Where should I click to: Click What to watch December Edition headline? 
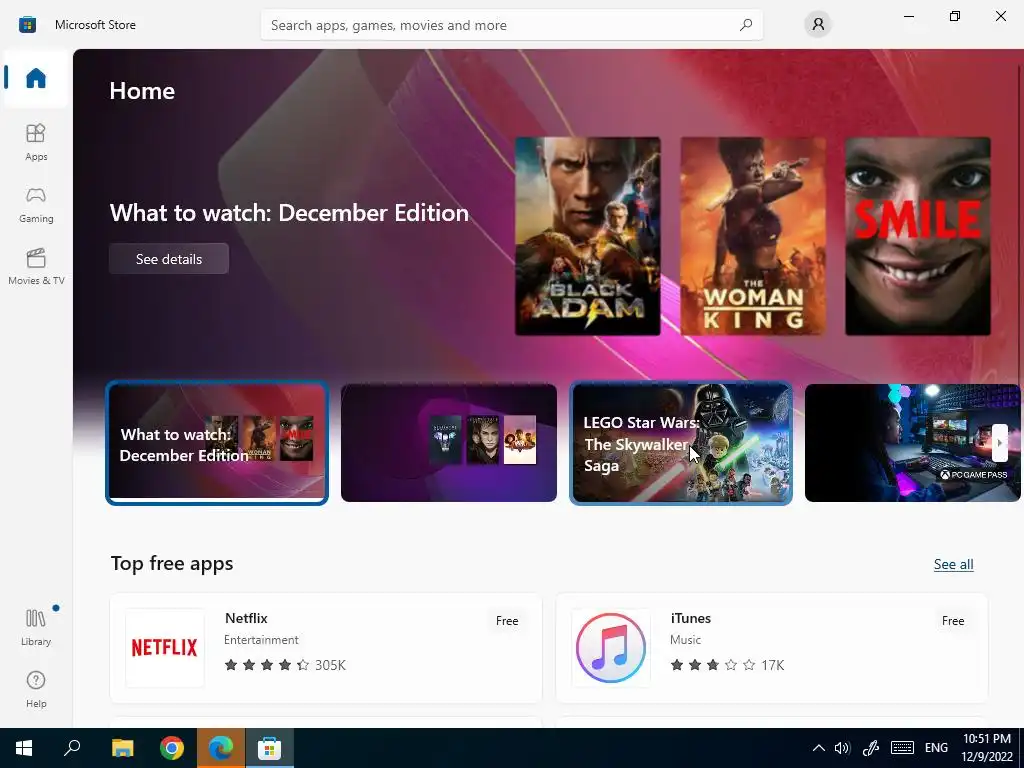[x=289, y=213]
